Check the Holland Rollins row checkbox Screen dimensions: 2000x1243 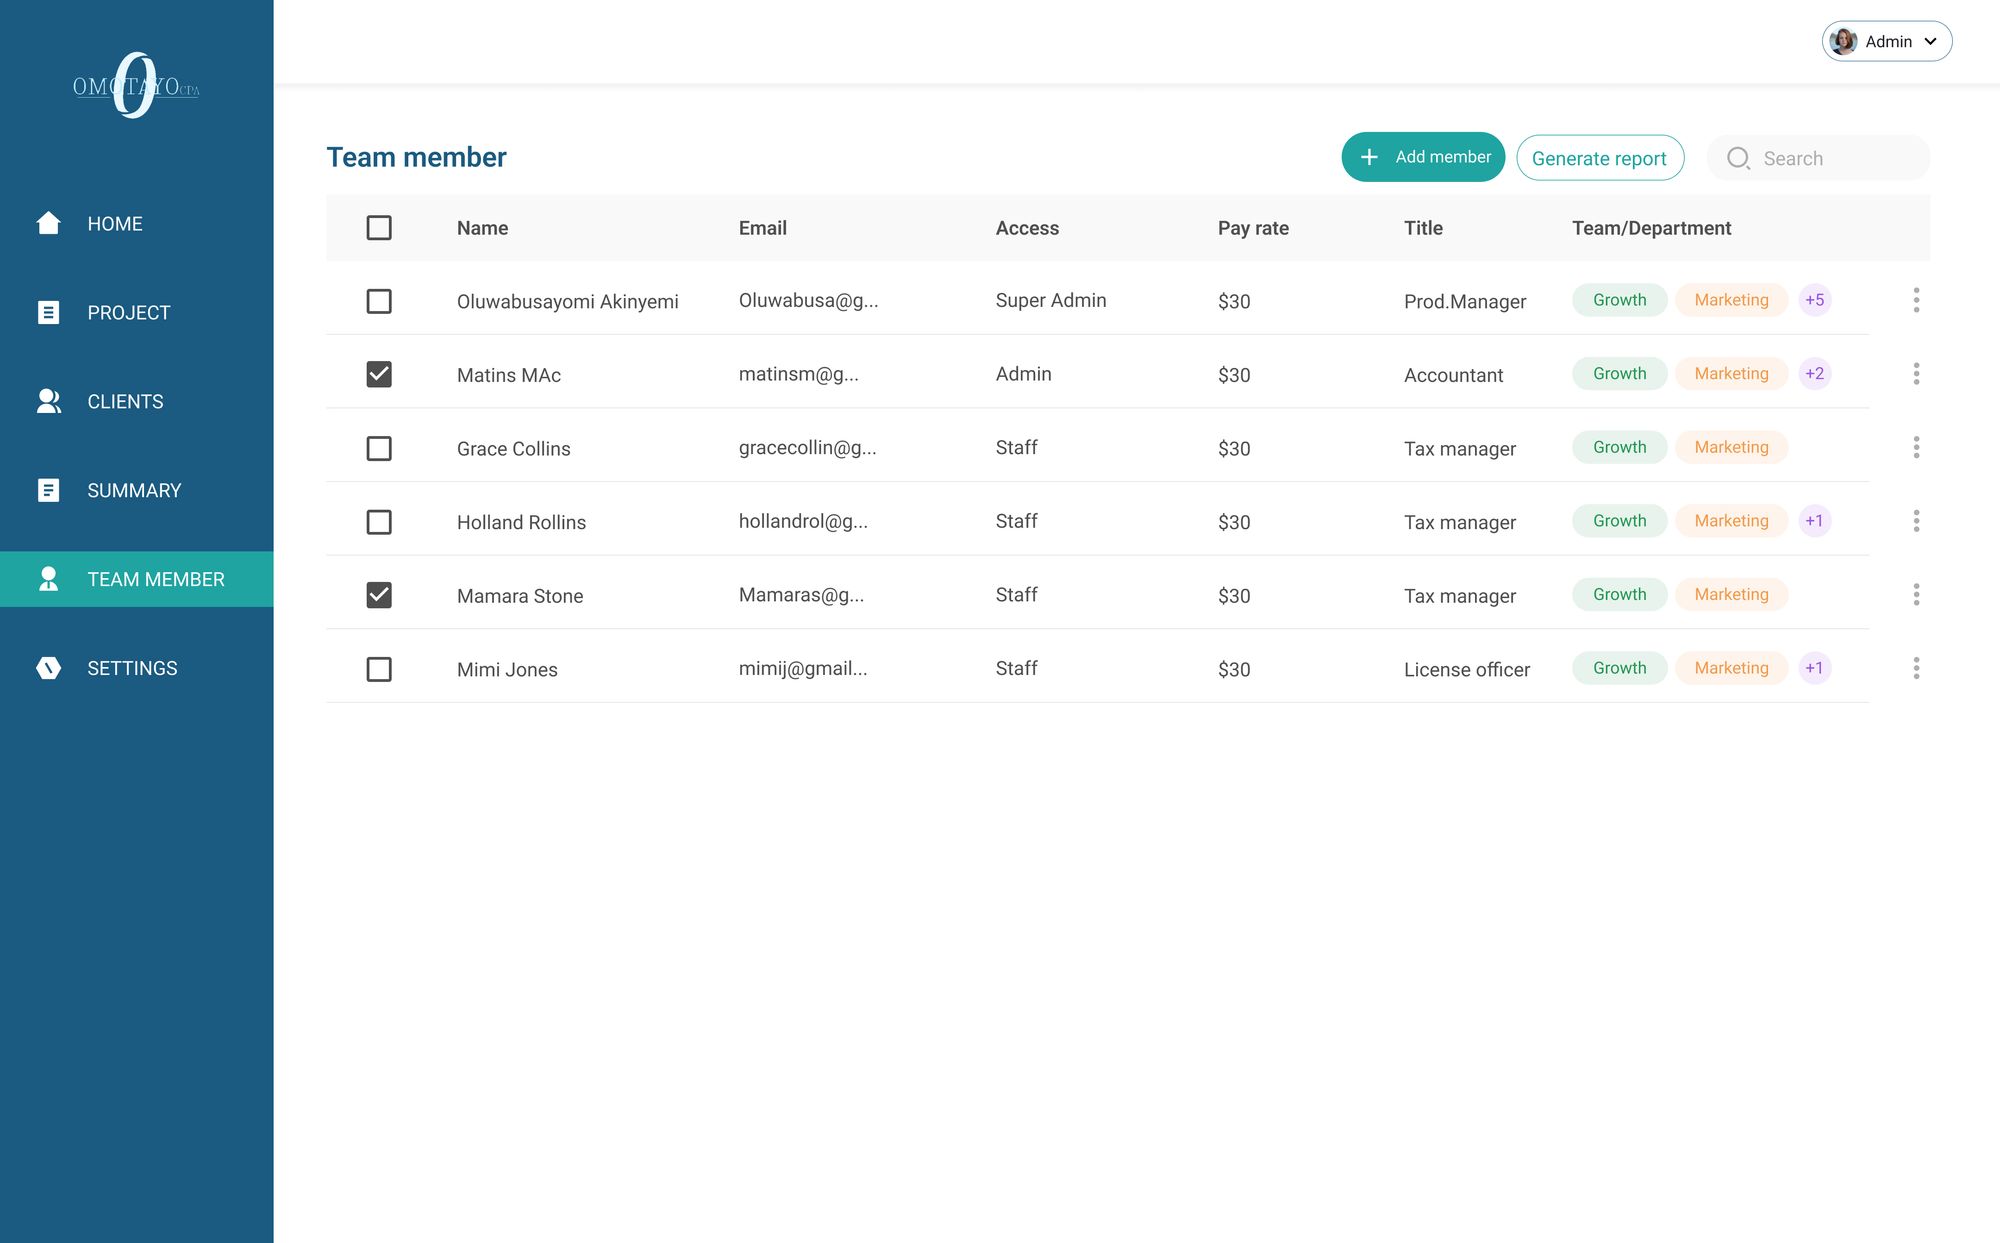379,522
